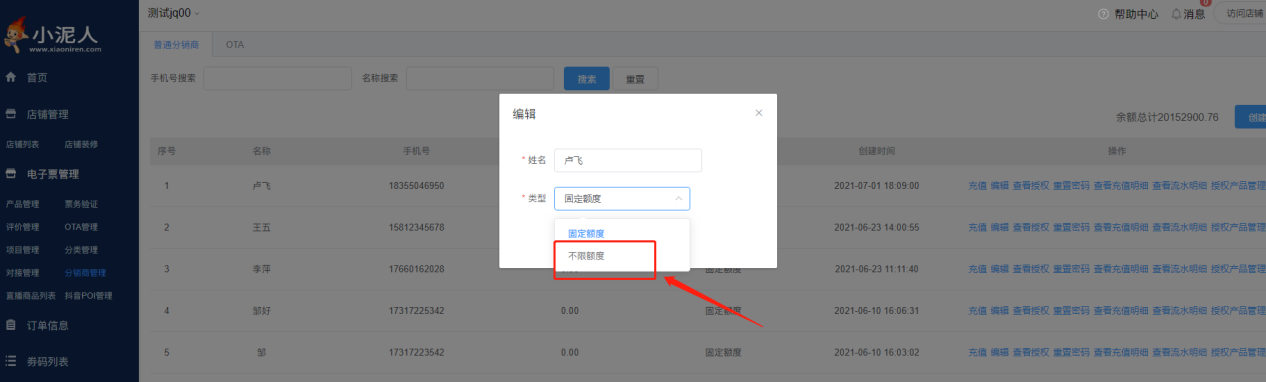Click 查看流水明细 in the 2021-07-01 18:09:00 row
The image size is (1266, 382).
[1179, 186]
